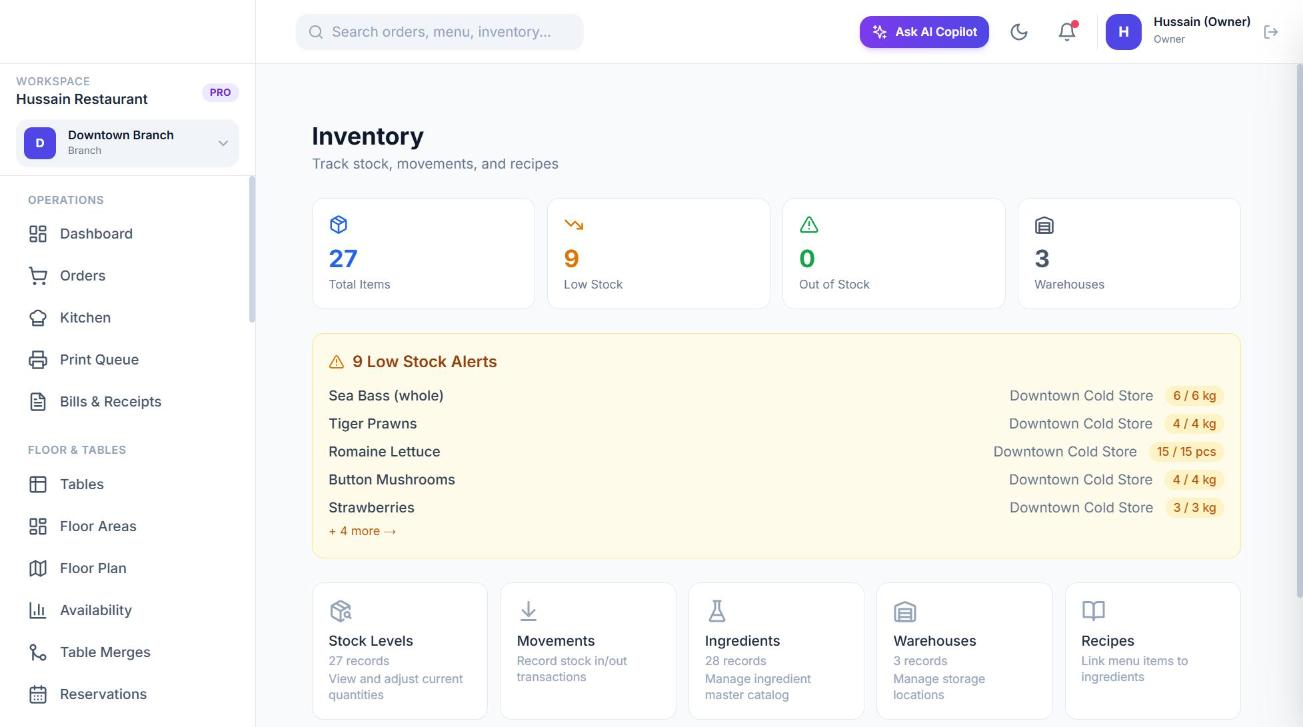The height and width of the screenshot is (727, 1303).
Task: Click the sidebar scrollbar thumb
Action: (x=252, y=249)
